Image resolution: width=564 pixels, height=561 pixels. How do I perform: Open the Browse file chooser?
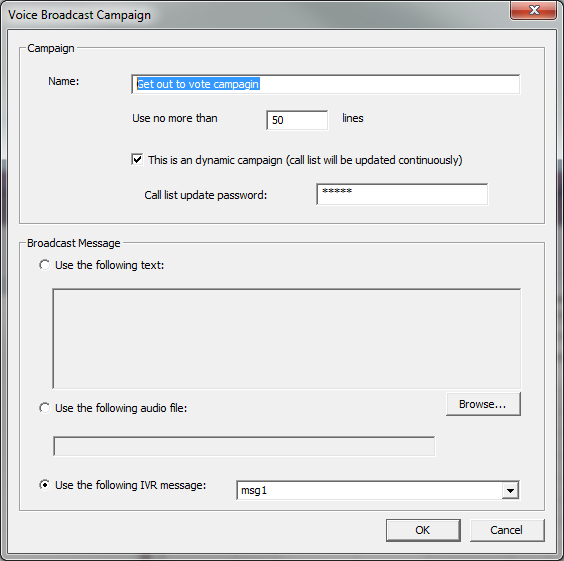[483, 404]
